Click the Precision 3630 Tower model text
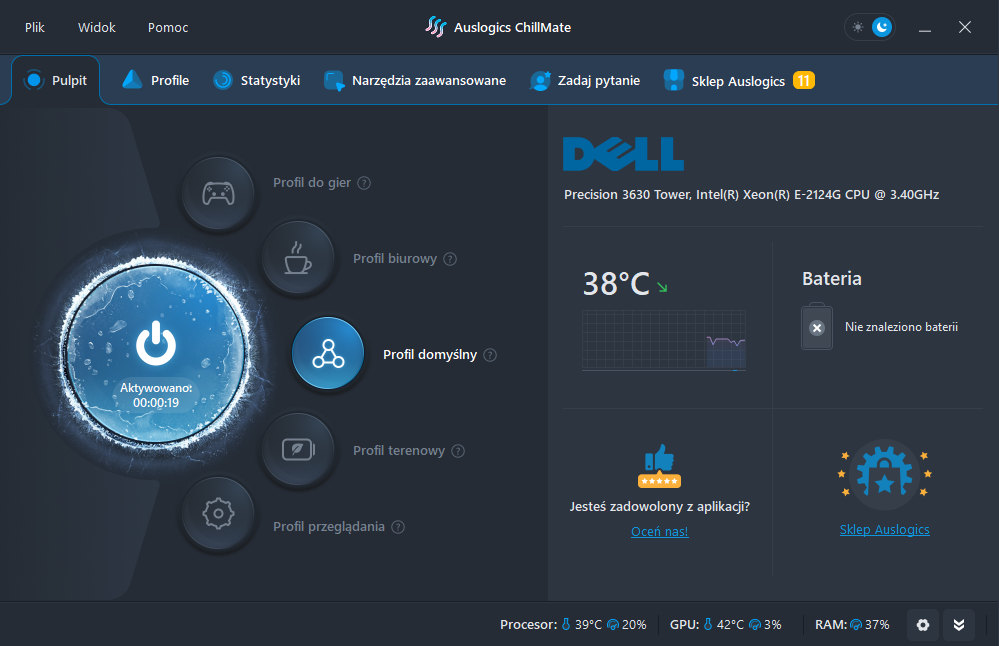The width and height of the screenshot is (999, 646). (751, 195)
